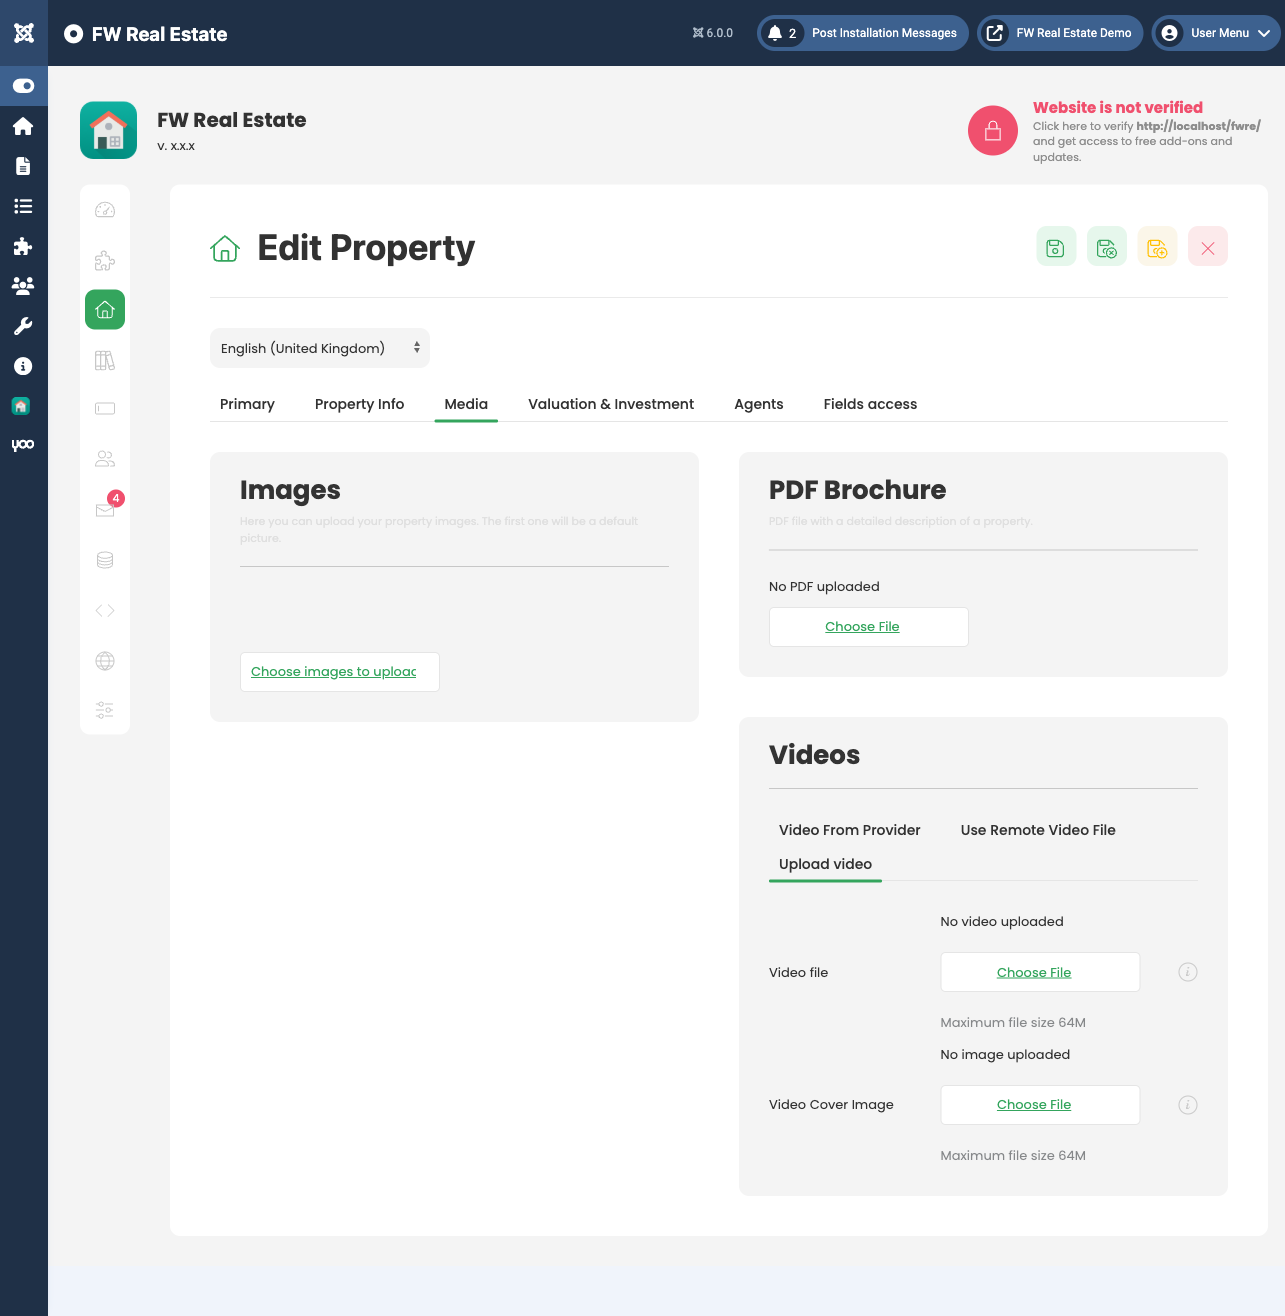The image size is (1285, 1316).
Task: Cancel editing with the red X icon
Action: click(x=1207, y=248)
